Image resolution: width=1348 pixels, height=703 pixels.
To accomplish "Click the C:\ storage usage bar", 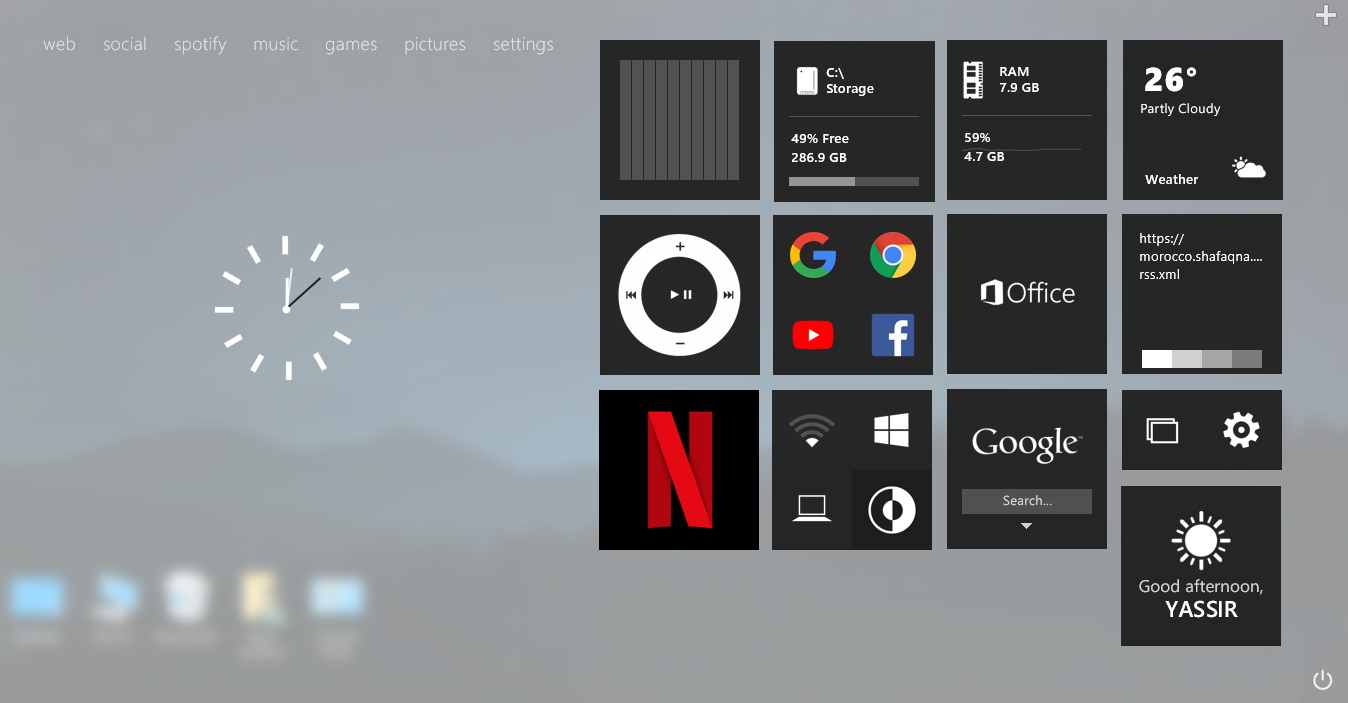I will tap(854, 181).
